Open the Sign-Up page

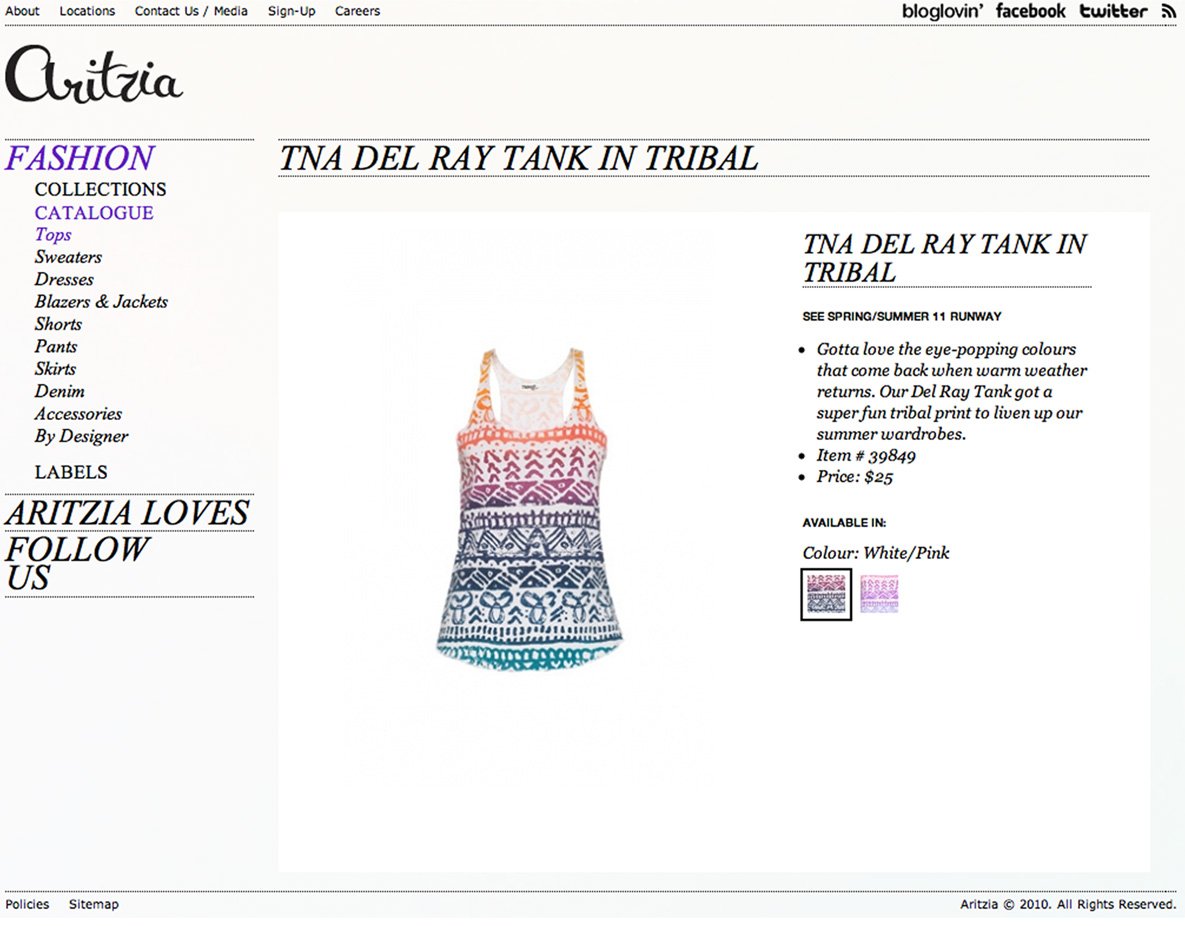292,11
